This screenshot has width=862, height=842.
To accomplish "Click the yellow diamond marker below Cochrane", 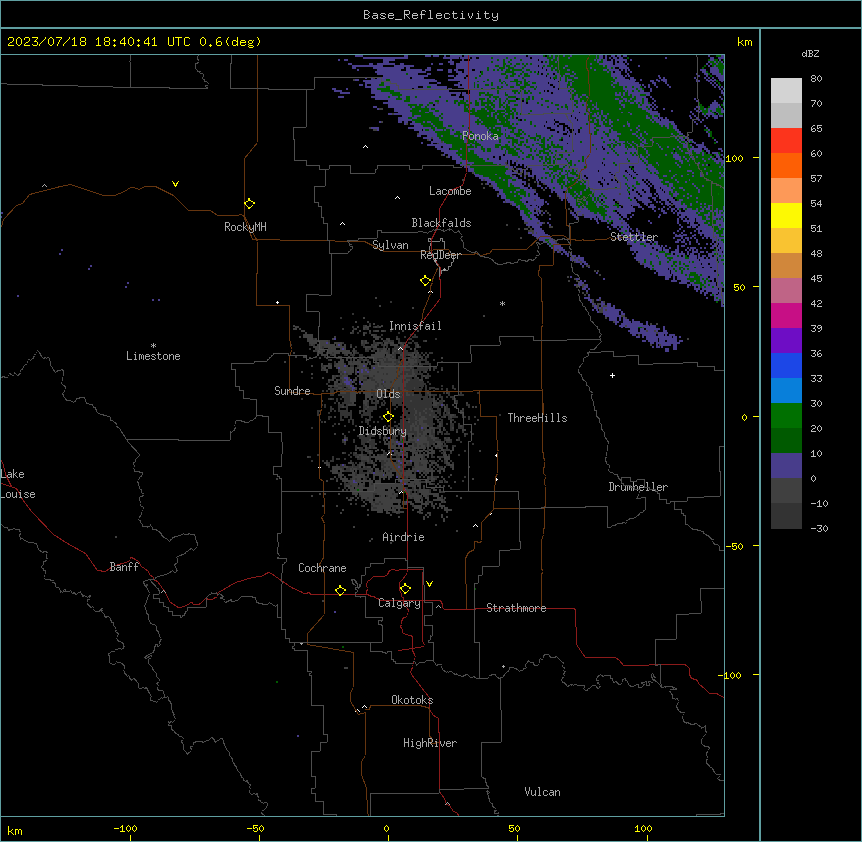I will click(340, 590).
